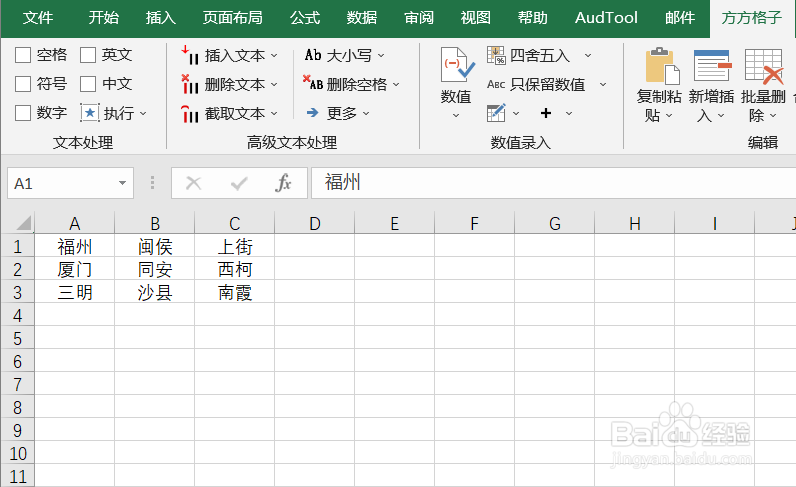Select cell containing 南霞
The height and width of the screenshot is (487, 796).
click(235, 292)
